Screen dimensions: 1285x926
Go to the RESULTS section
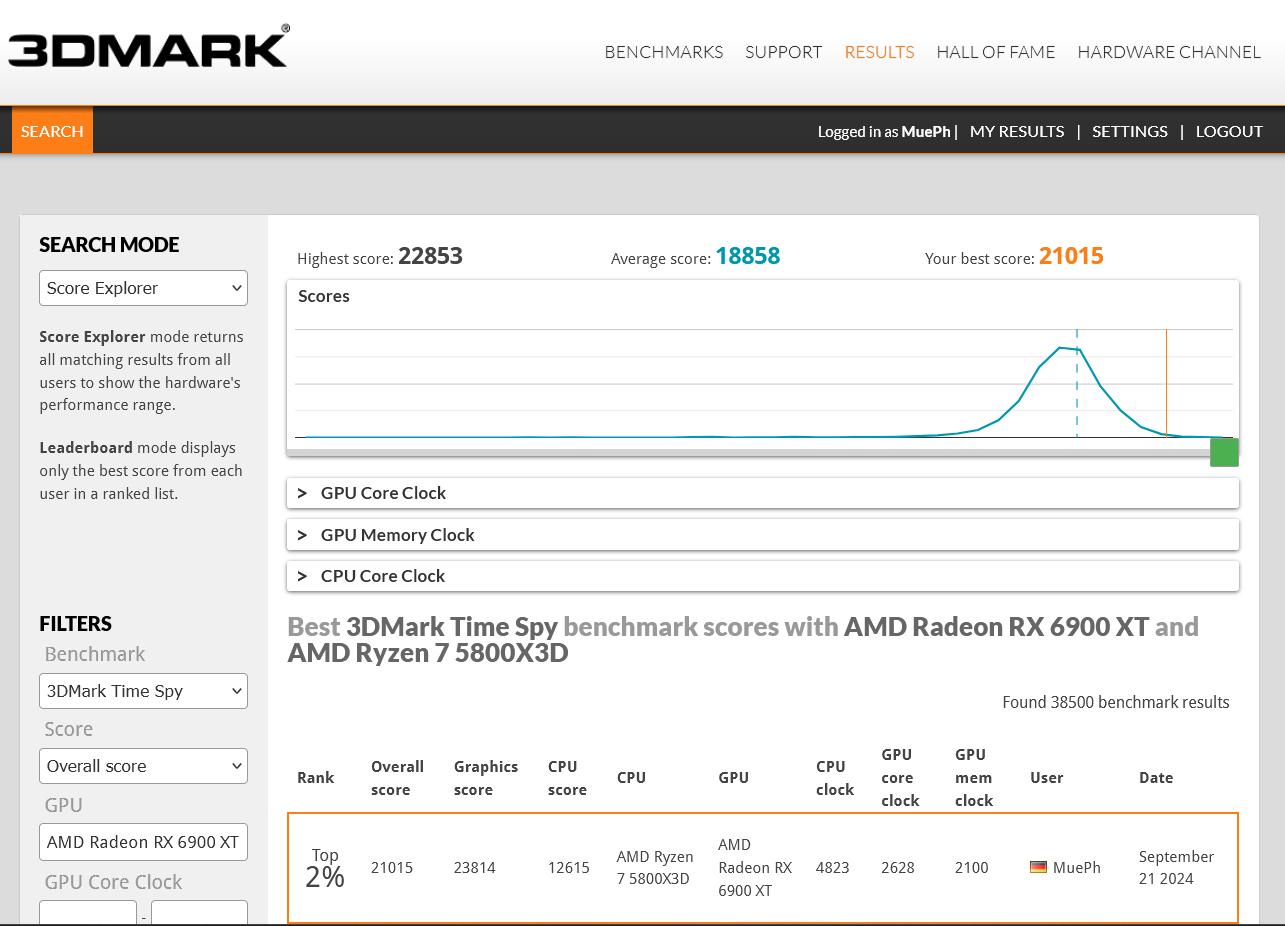tap(879, 52)
